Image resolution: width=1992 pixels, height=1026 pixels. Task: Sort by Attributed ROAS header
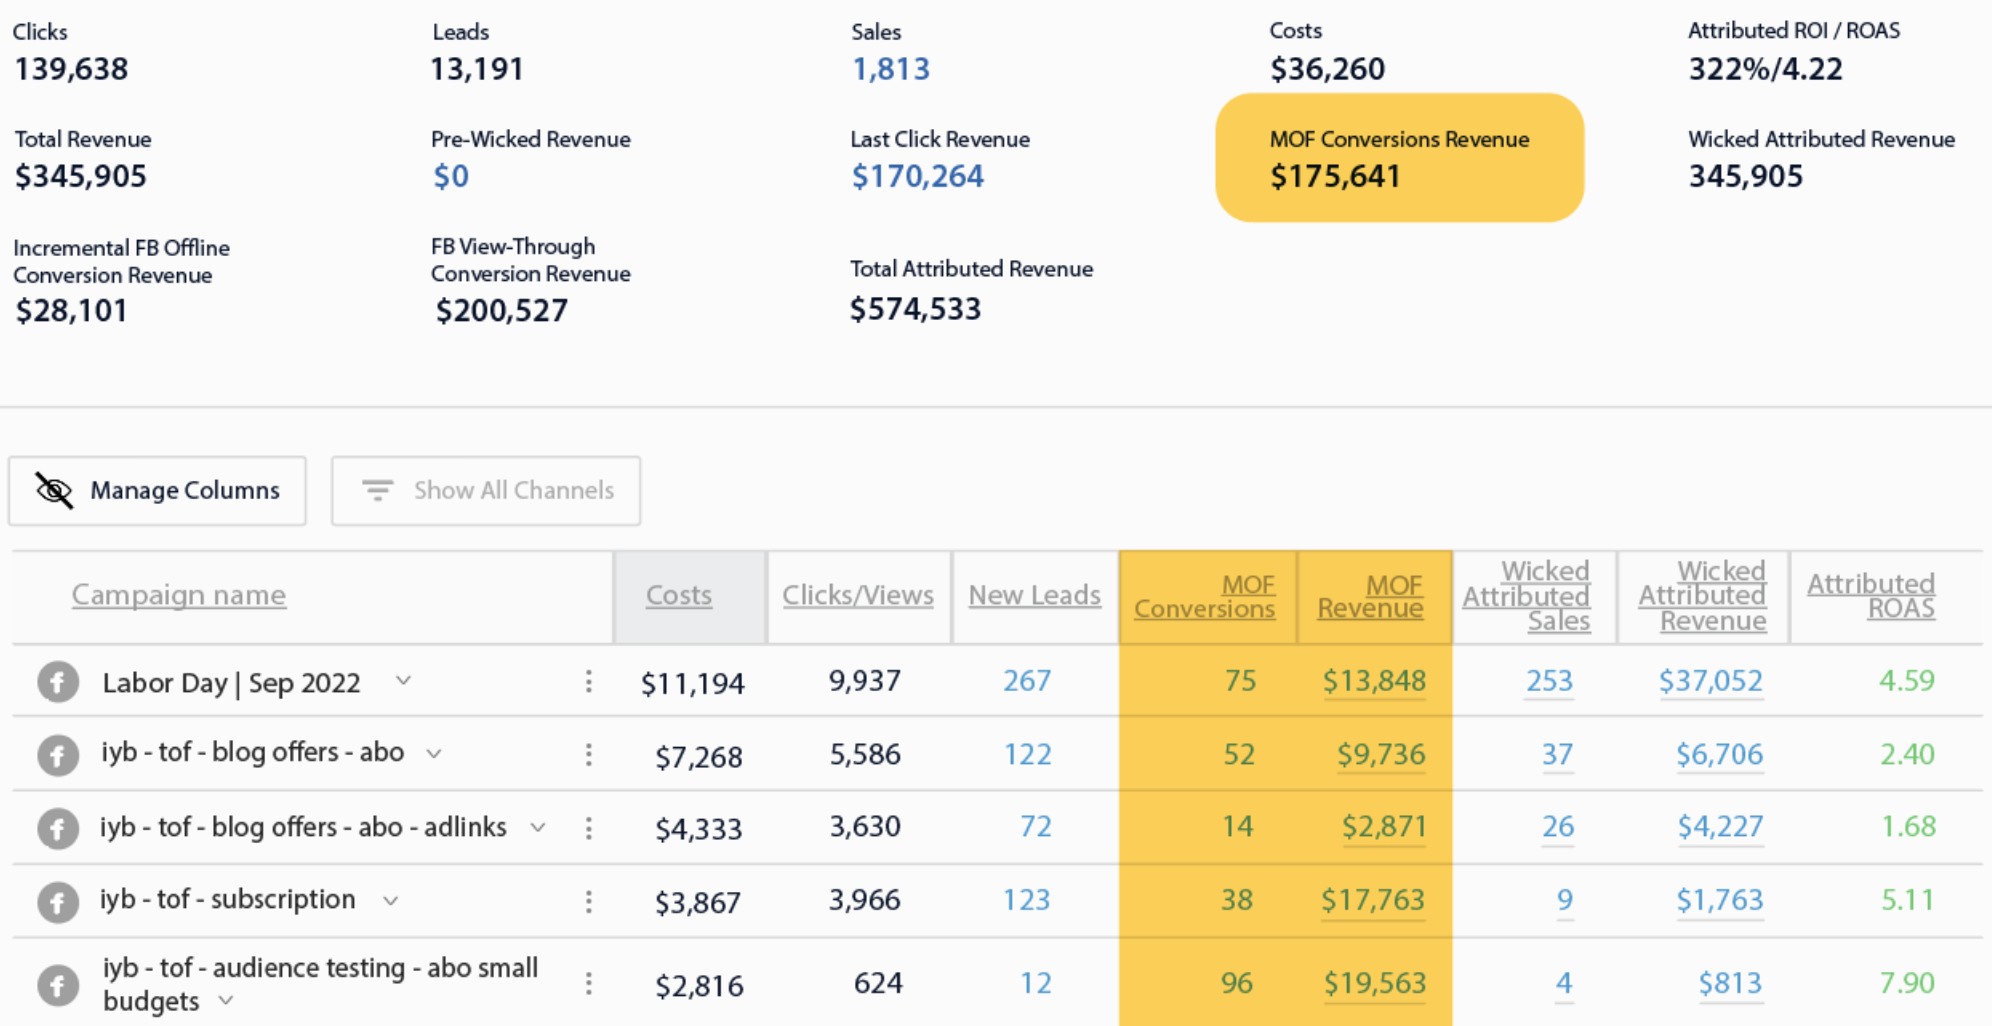coord(1871,596)
